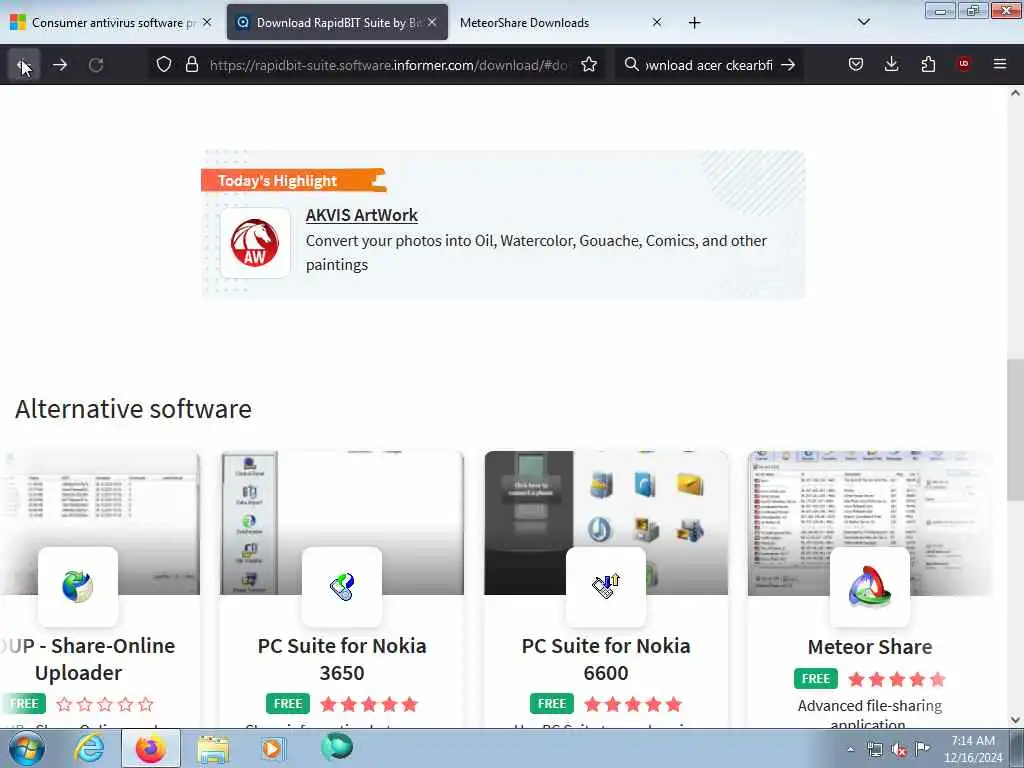Image resolution: width=1024 pixels, height=768 pixels.
Task: Select the Download RapidBIT Suite tab
Action: [338, 23]
